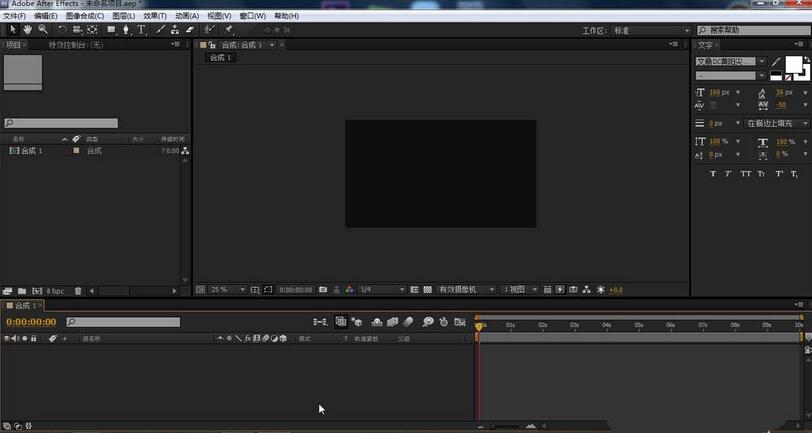This screenshot has width=812, height=433.
Task: Select the Brush tool
Action: point(160,30)
